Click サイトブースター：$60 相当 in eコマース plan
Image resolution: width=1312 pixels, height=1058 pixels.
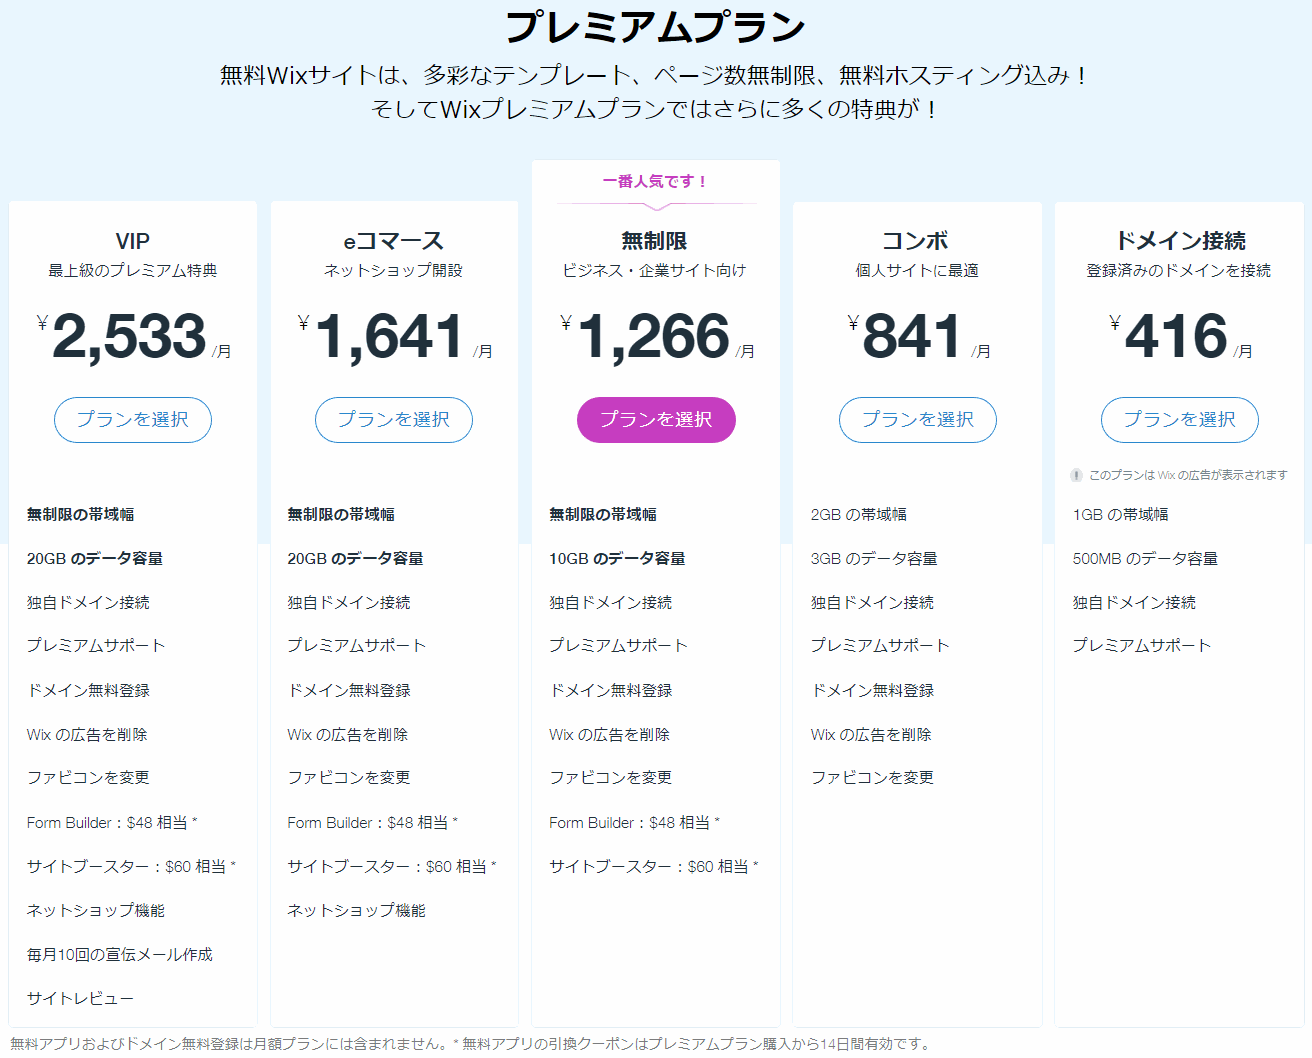[392, 867]
